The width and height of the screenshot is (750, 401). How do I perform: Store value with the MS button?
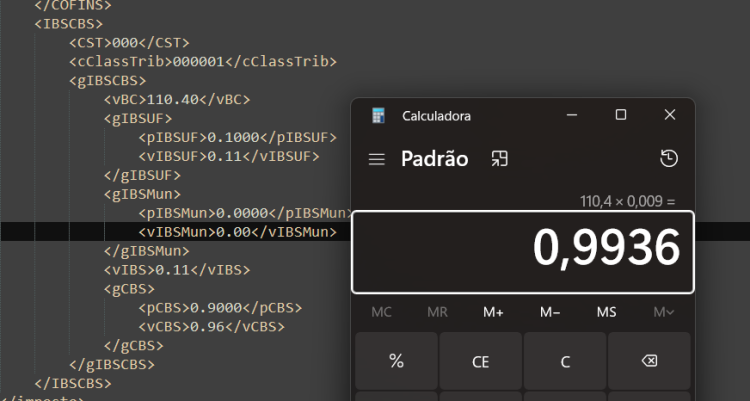coord(607,312)
